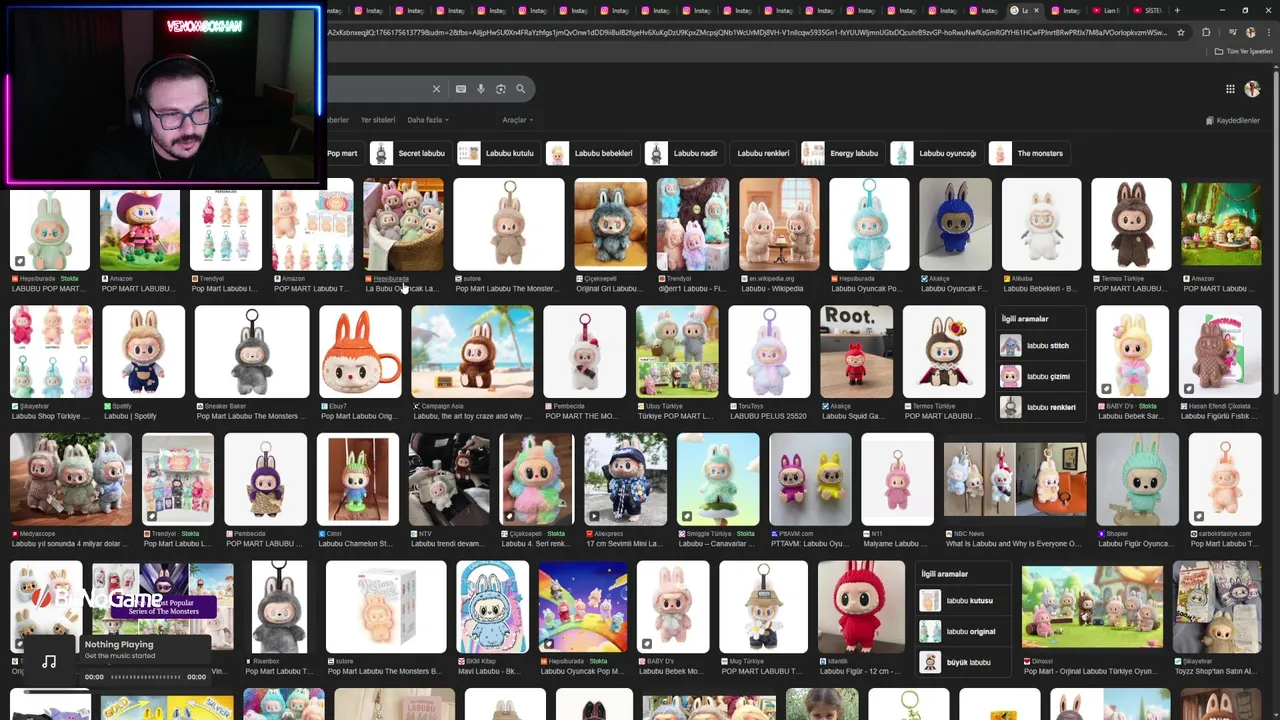Open the red Labubu Figür 12 cm image

click(x=861, y=607)
